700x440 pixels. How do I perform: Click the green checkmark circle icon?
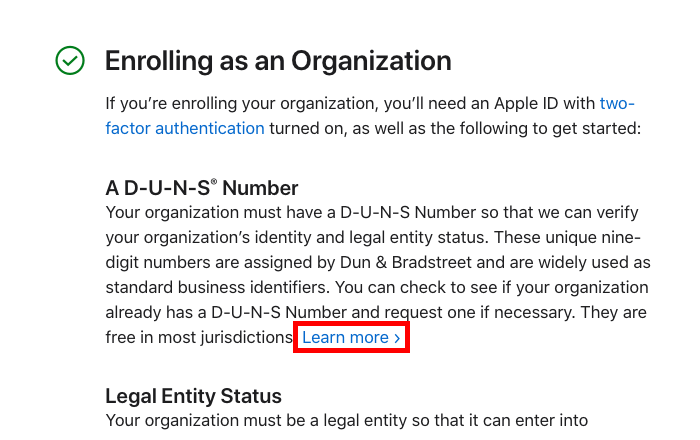coord(69,61)
